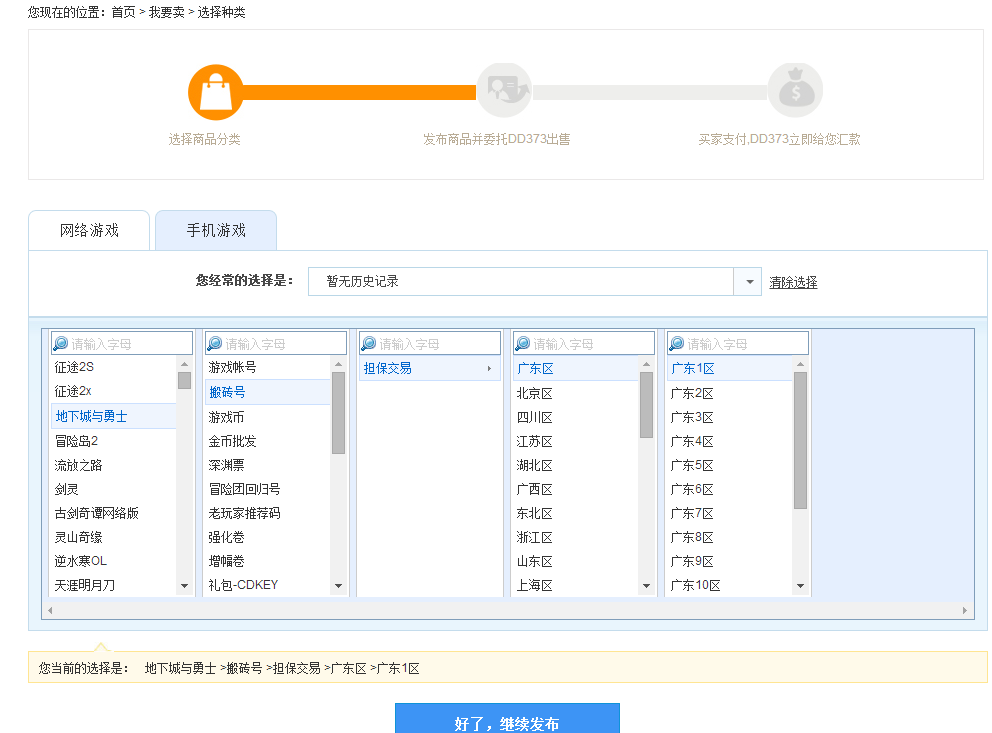
Task: Select 担保交易 trade type
Action: point(430,368)
